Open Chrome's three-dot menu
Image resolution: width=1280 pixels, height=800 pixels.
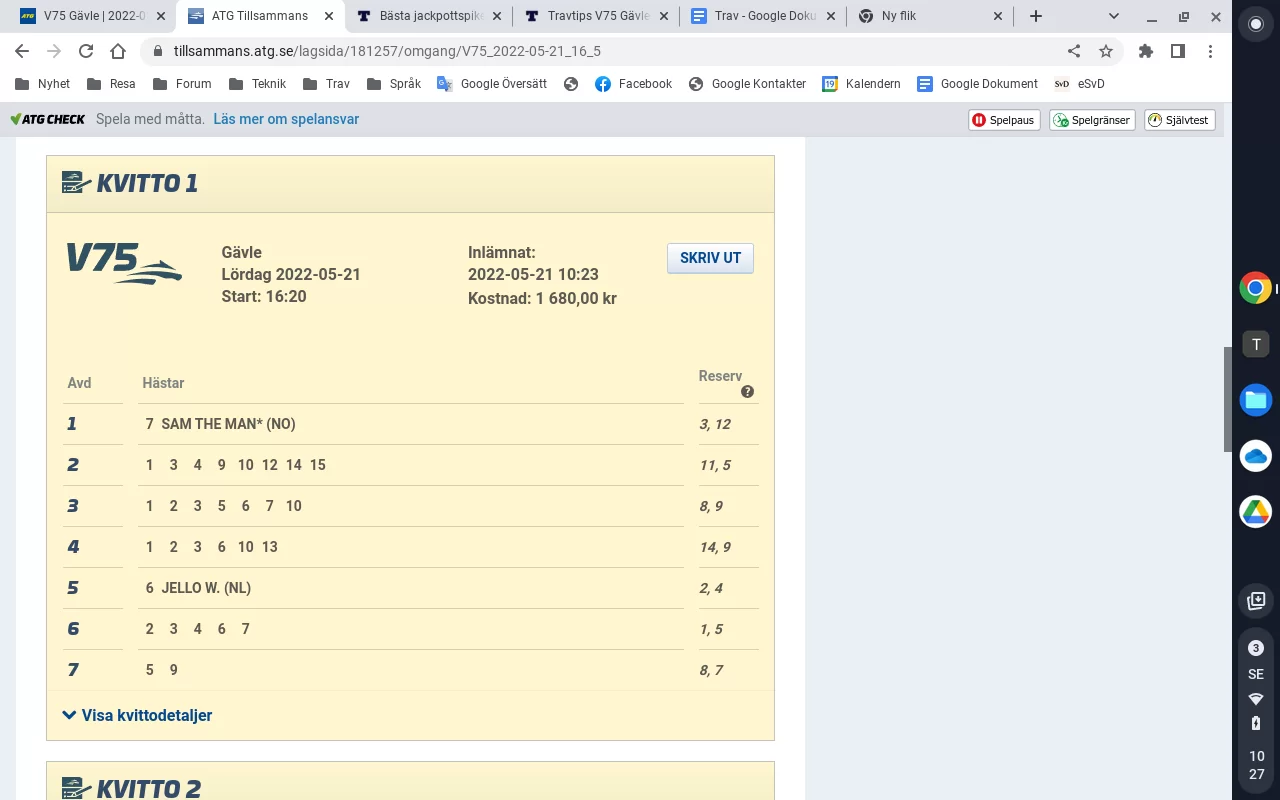[1211, 51]
